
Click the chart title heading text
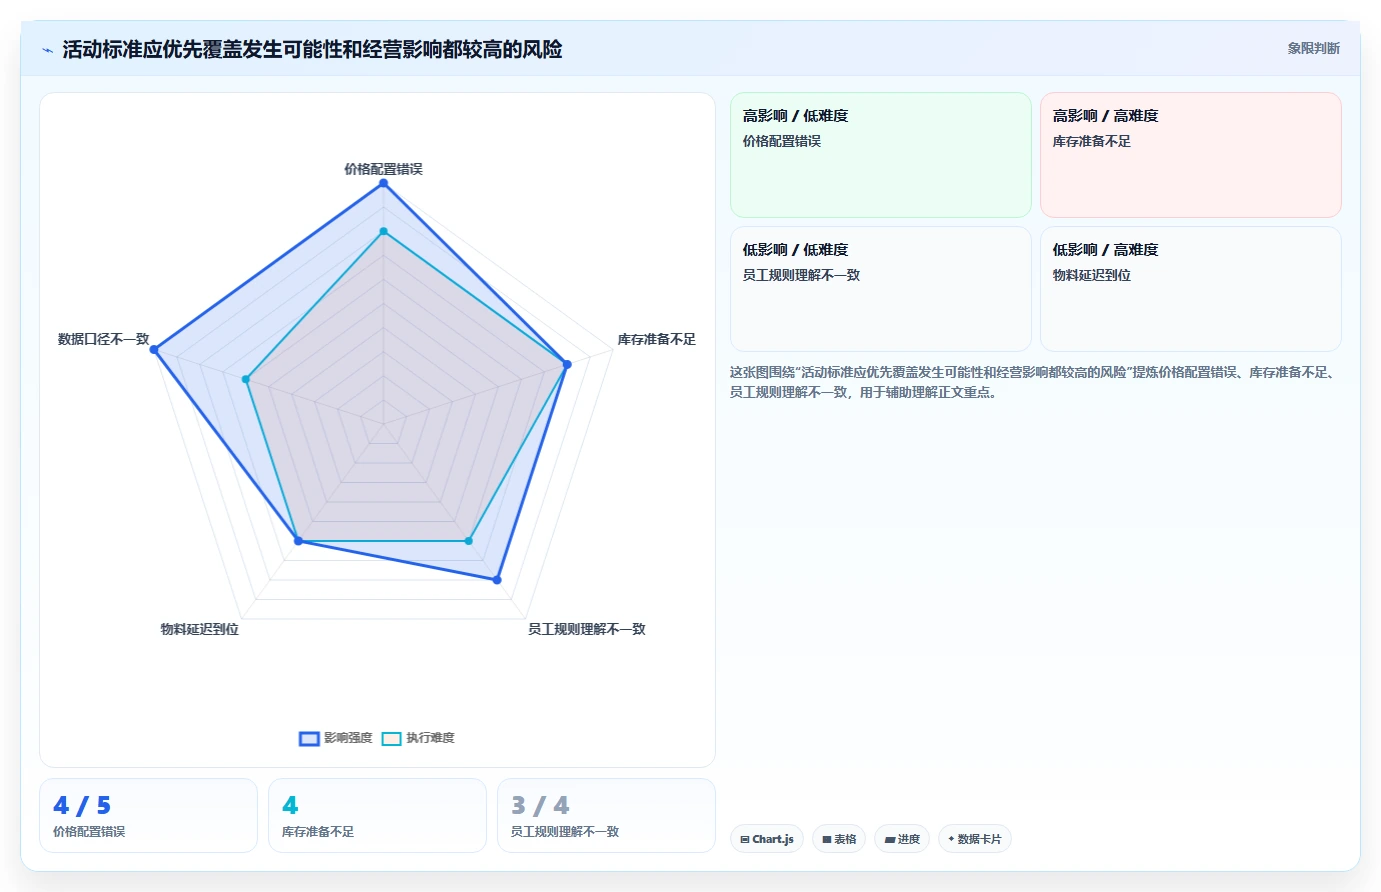click(x=312, y=49)
